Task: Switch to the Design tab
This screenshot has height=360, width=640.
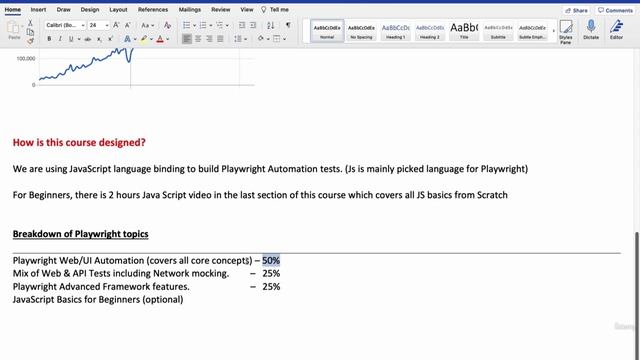Action: (x=90, y=9)
